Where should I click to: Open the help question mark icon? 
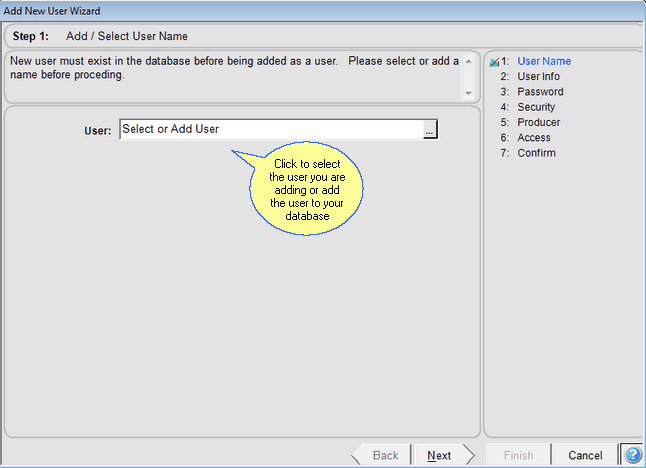(632, 455)
